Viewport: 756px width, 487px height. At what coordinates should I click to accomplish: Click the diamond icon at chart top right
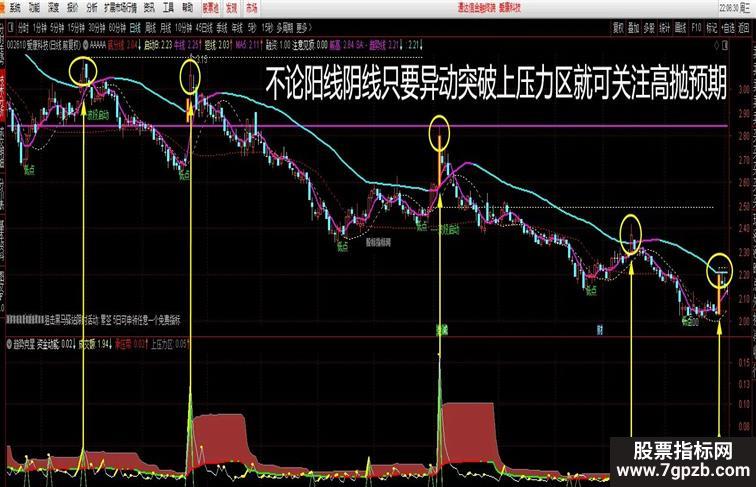(716, 45)
